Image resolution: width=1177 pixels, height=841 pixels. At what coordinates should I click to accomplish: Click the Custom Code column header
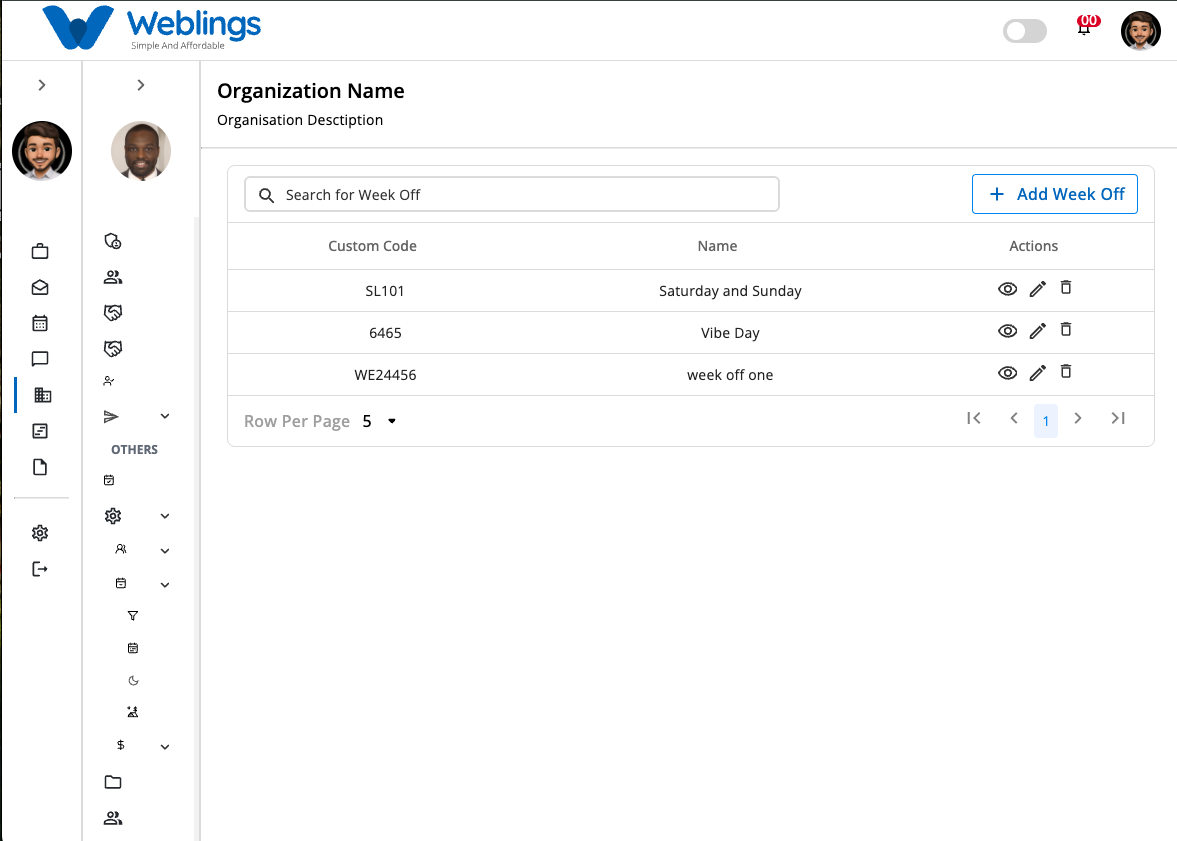[x=372, y=246]
